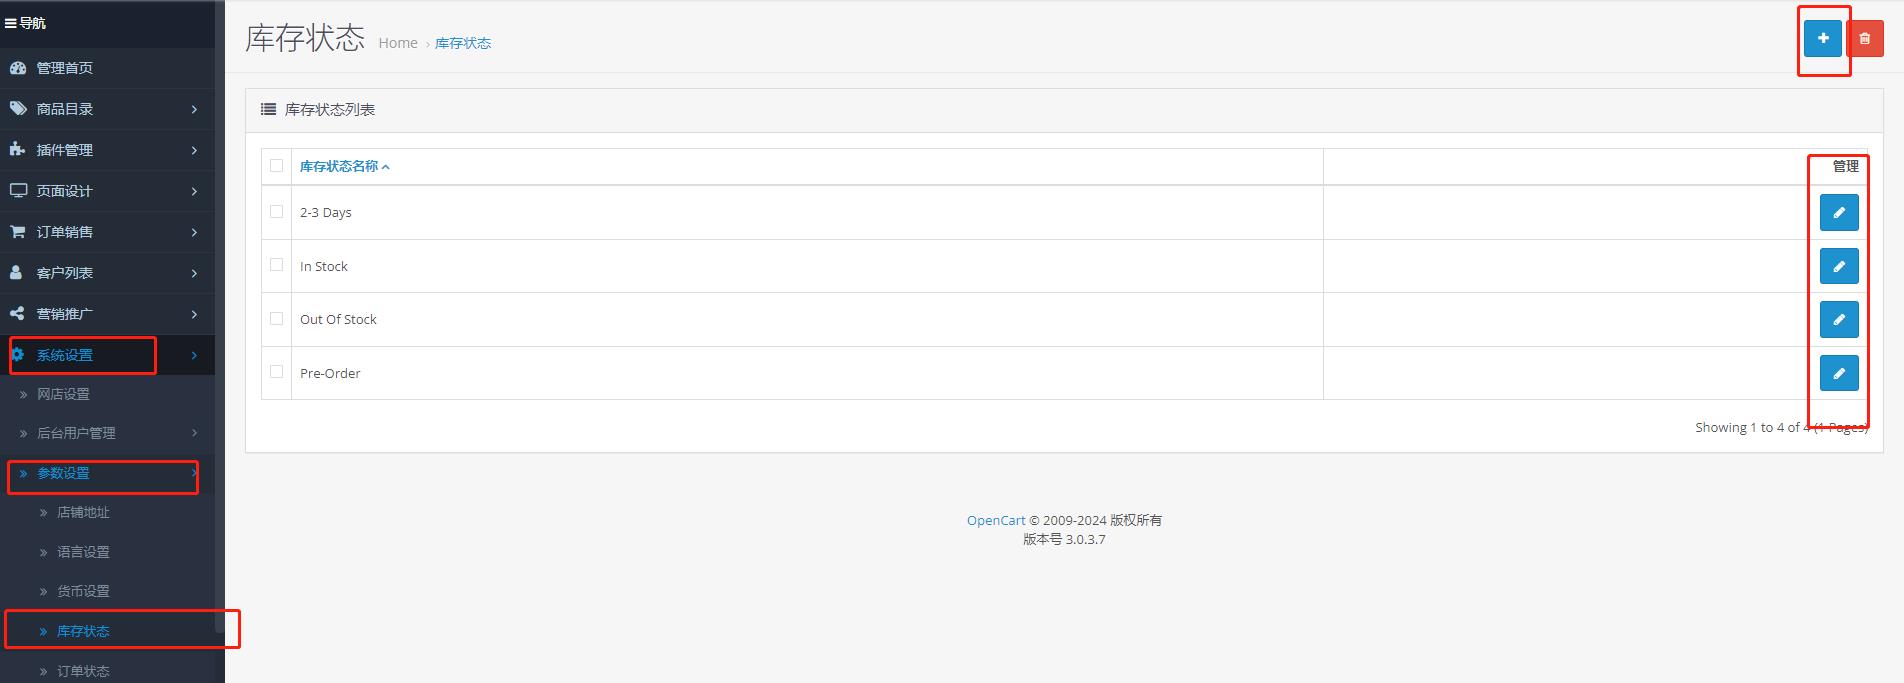Edit the 2-3 Days stock status

click(1838, 213)
